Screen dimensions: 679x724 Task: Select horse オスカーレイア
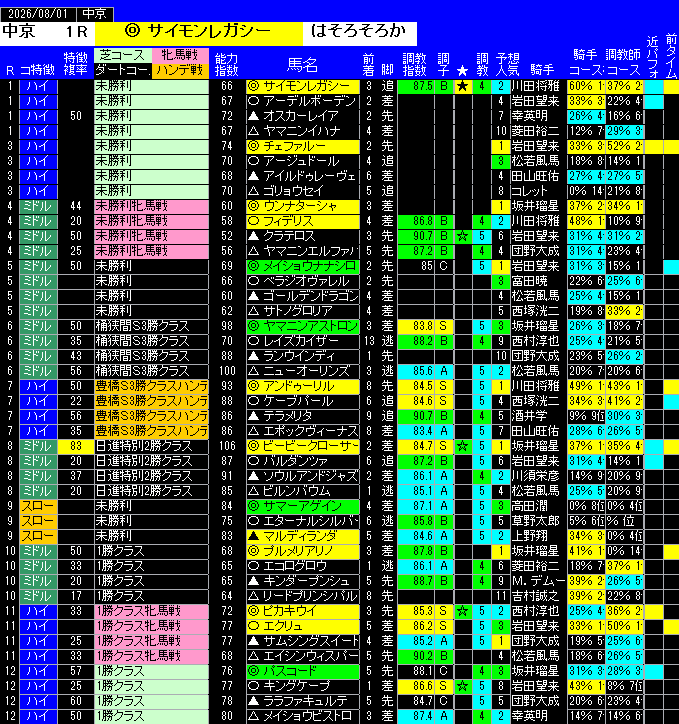[x=303, y=116]
